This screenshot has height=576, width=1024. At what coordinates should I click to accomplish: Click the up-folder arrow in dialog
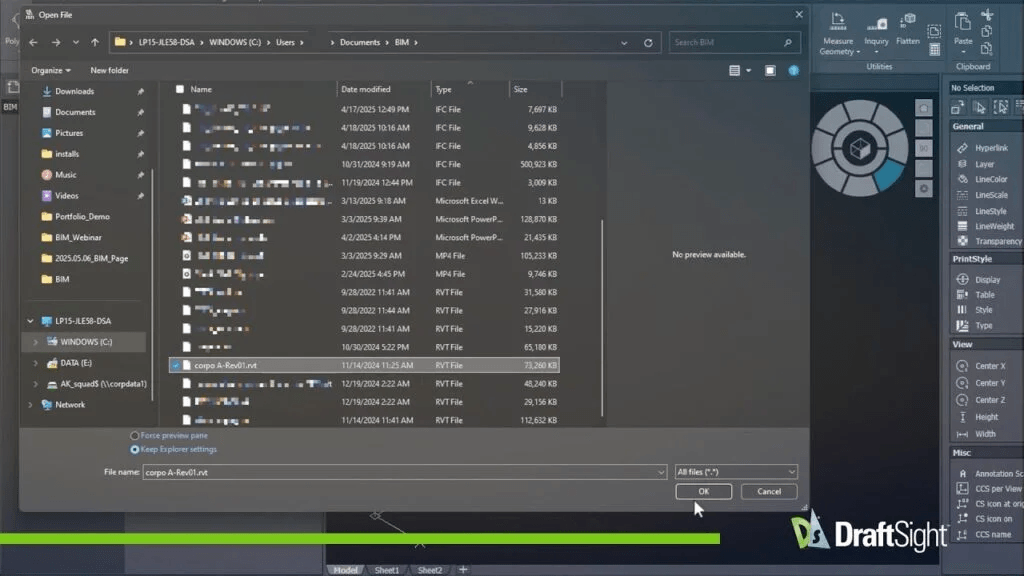95,43
